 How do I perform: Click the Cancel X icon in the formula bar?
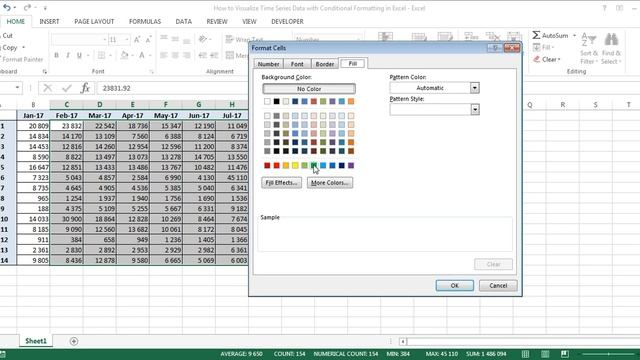[x=47, y=88]
